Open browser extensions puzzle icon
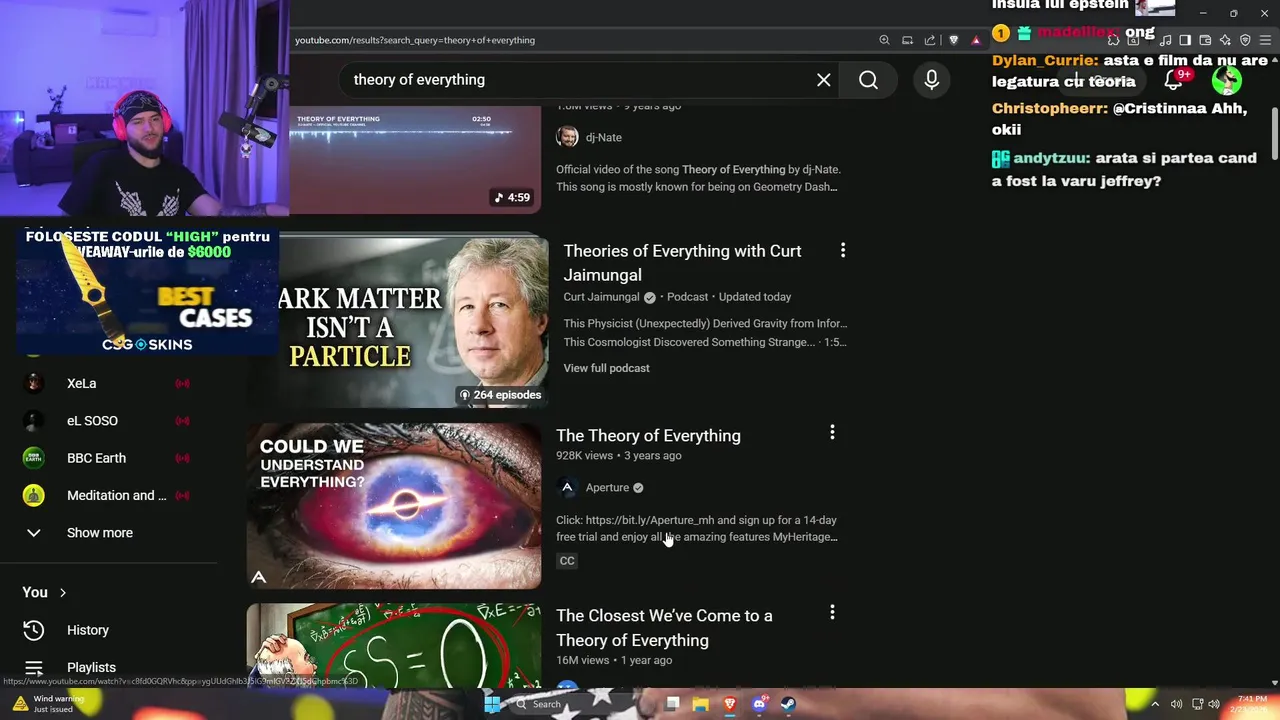The image size is (1280, 720). coord(1113,40)
